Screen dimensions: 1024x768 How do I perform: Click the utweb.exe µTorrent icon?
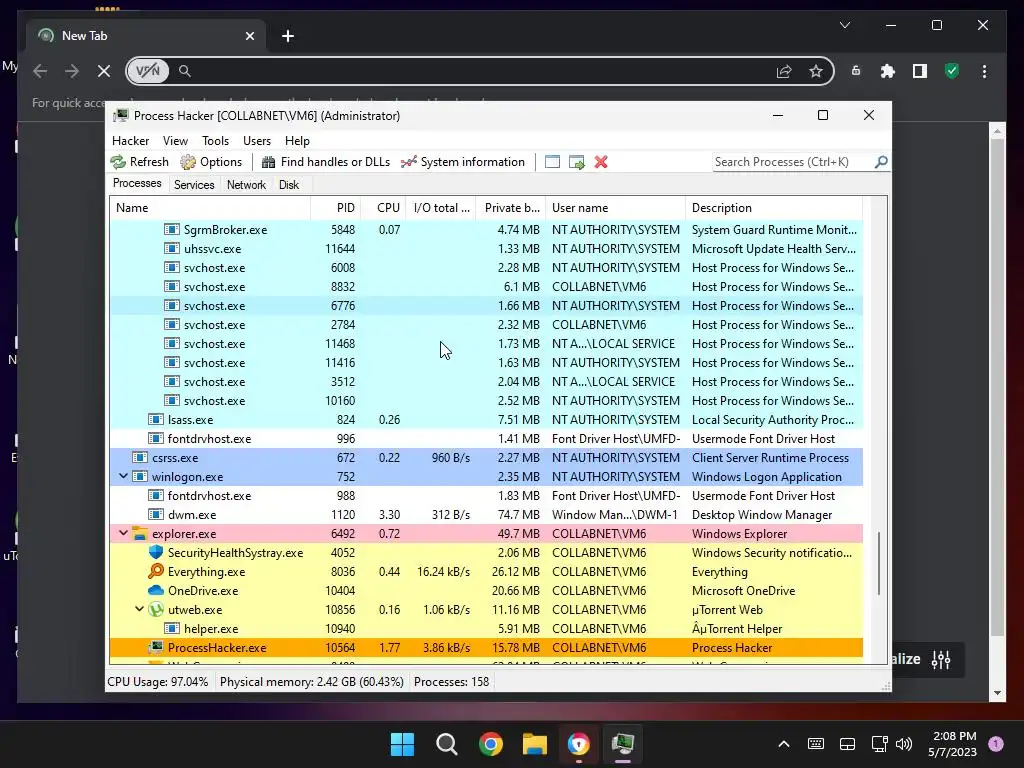[155, 609]
